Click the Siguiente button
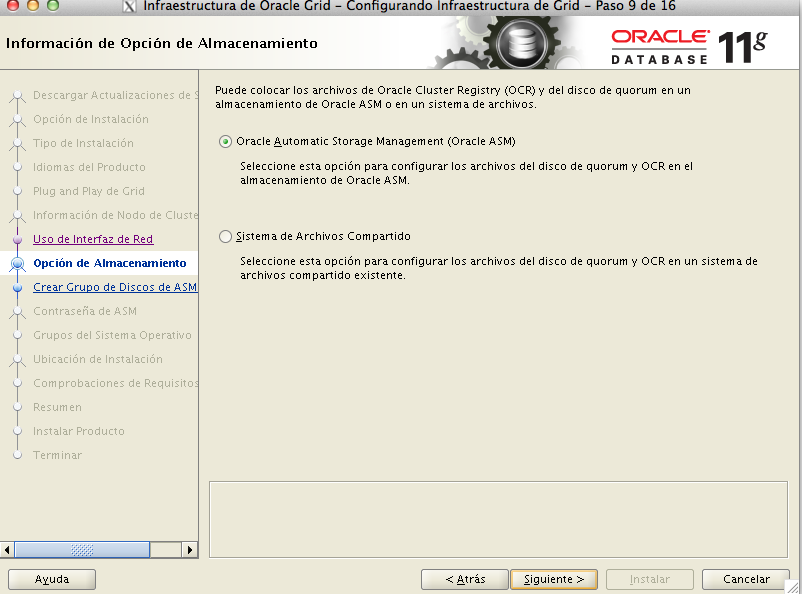 pos(553,579)
